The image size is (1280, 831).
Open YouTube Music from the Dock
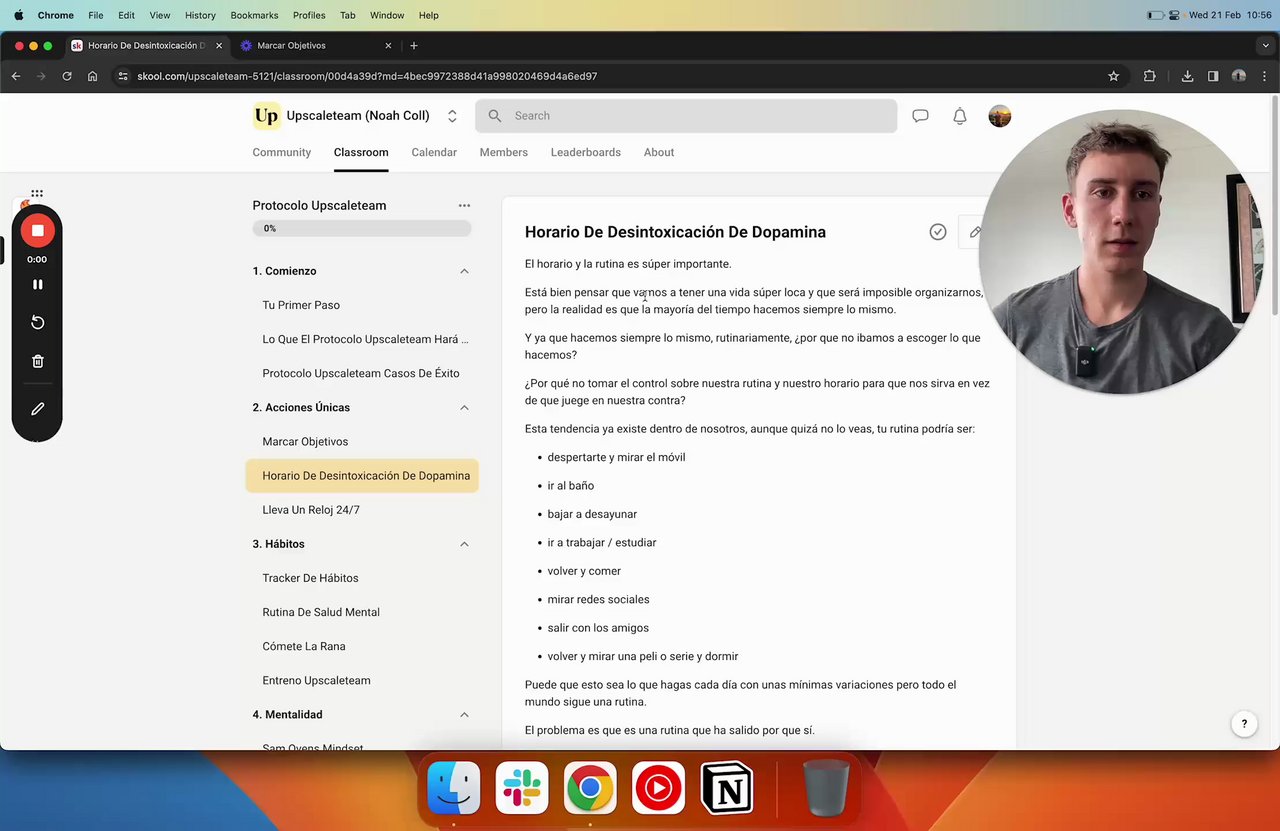pyautogui.click(x=658, y=788)
